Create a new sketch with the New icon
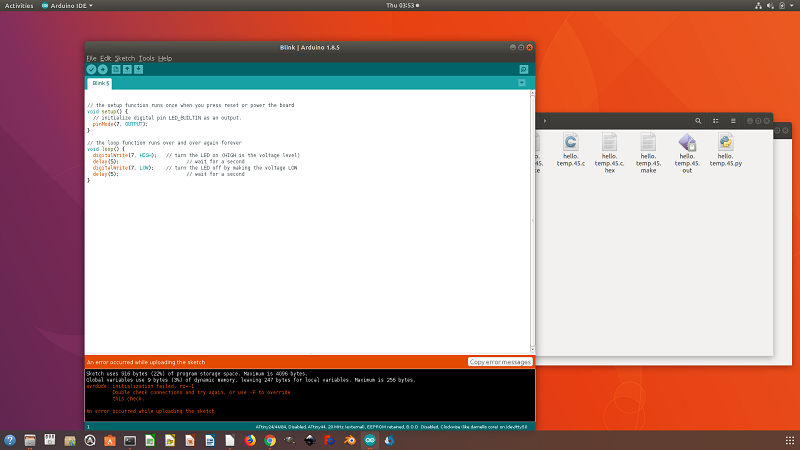800x450 pixels. point(116,69)
